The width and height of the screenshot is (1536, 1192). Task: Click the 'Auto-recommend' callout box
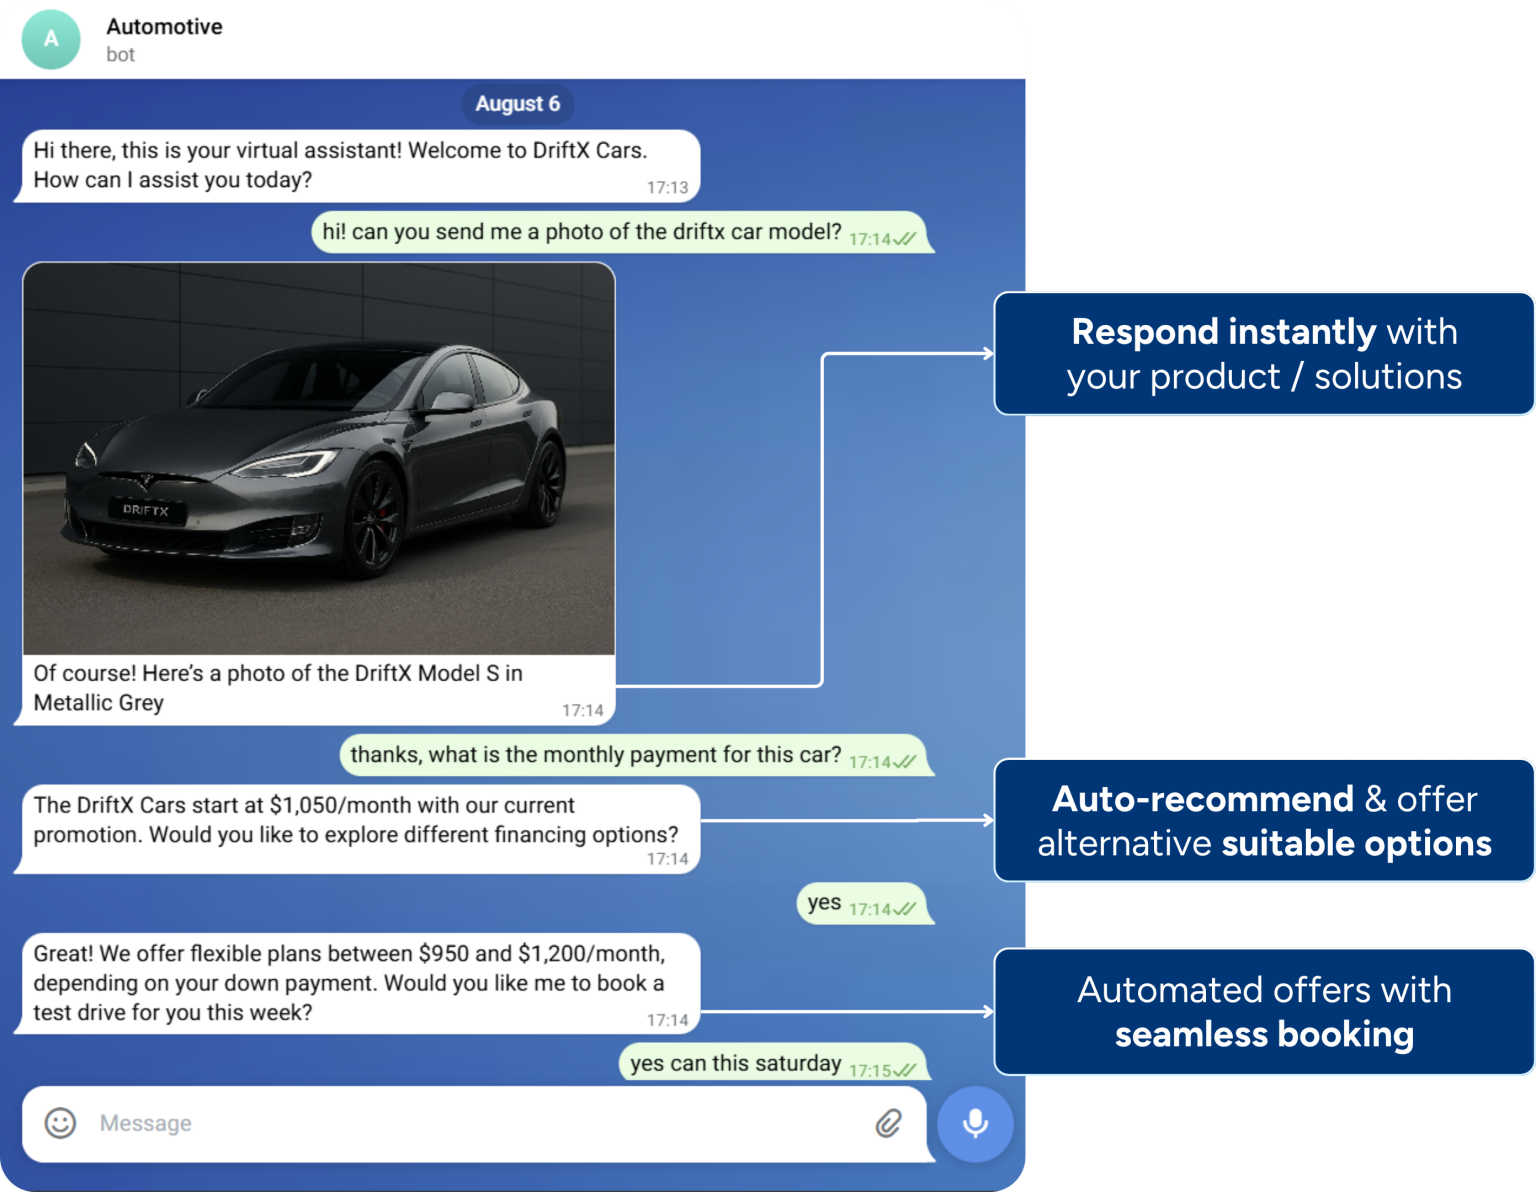point(1264,821)
